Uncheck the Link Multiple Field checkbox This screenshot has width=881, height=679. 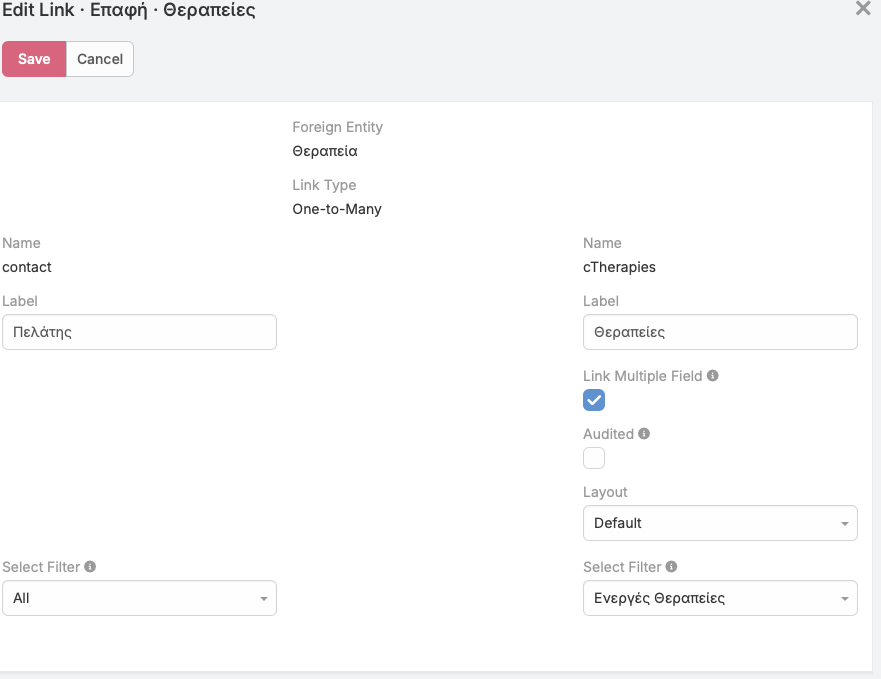click(594, 400)
